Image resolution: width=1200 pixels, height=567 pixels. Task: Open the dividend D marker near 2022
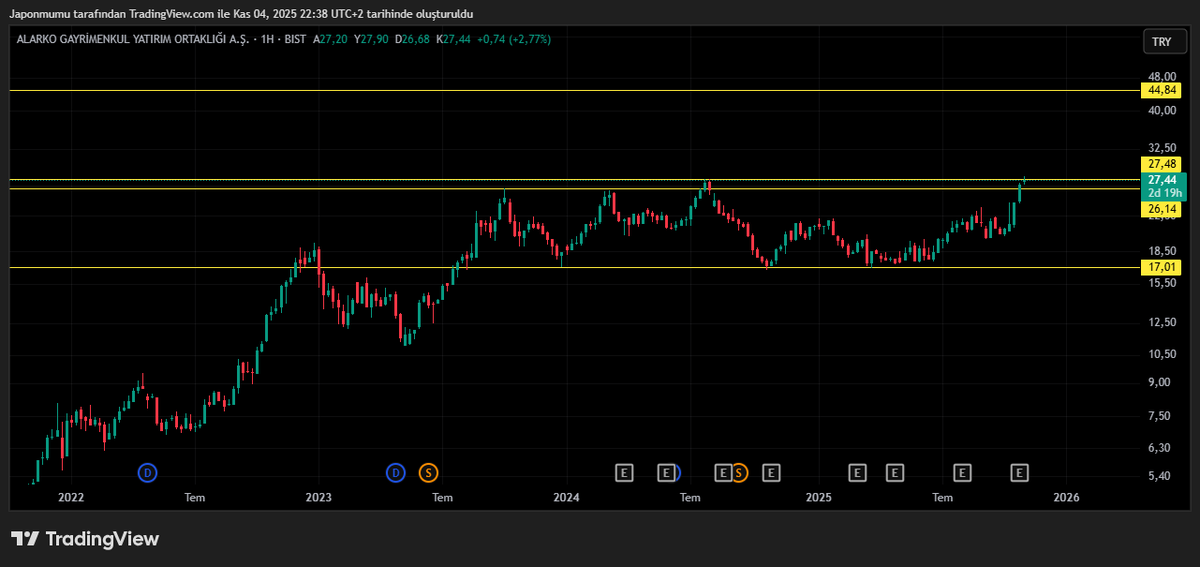[147, 472]
